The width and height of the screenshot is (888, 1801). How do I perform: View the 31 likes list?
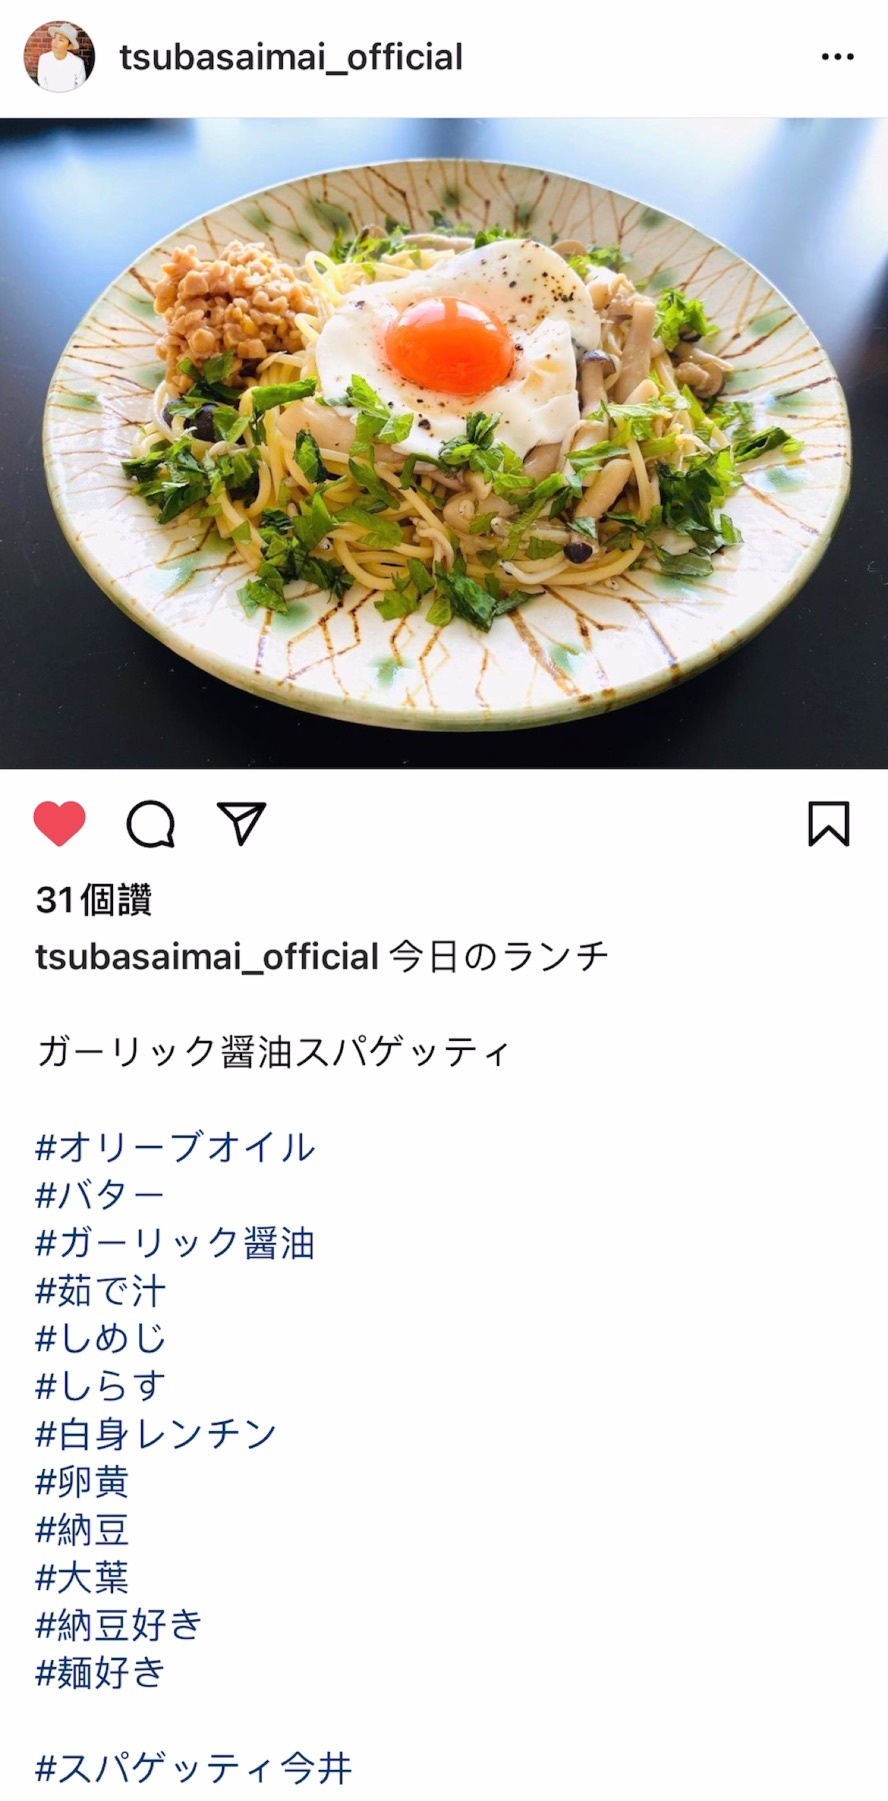coord(94,900)
